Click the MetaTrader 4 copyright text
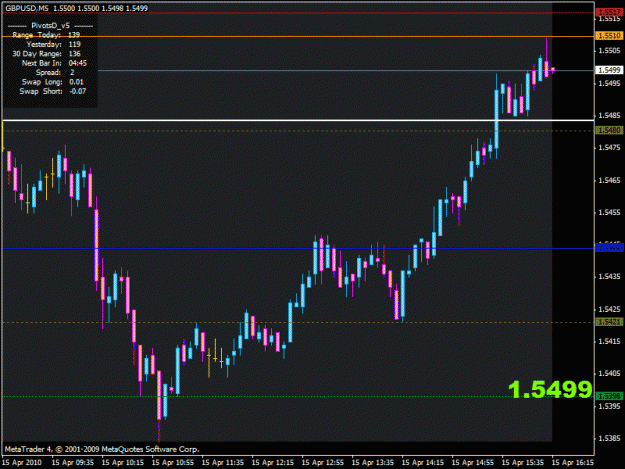Screen dimensions: 625x469 pyautogui.click(x=102, y=449)
